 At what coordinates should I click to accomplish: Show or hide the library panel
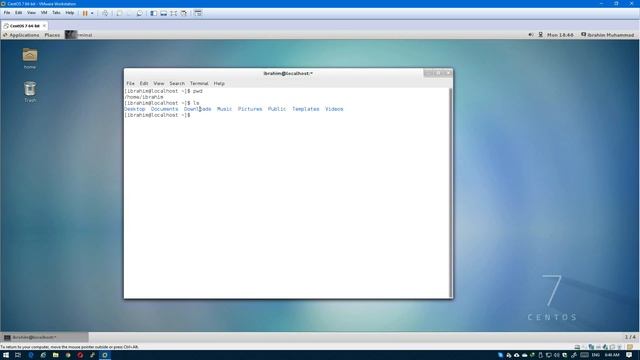click(x=153, y=13)
